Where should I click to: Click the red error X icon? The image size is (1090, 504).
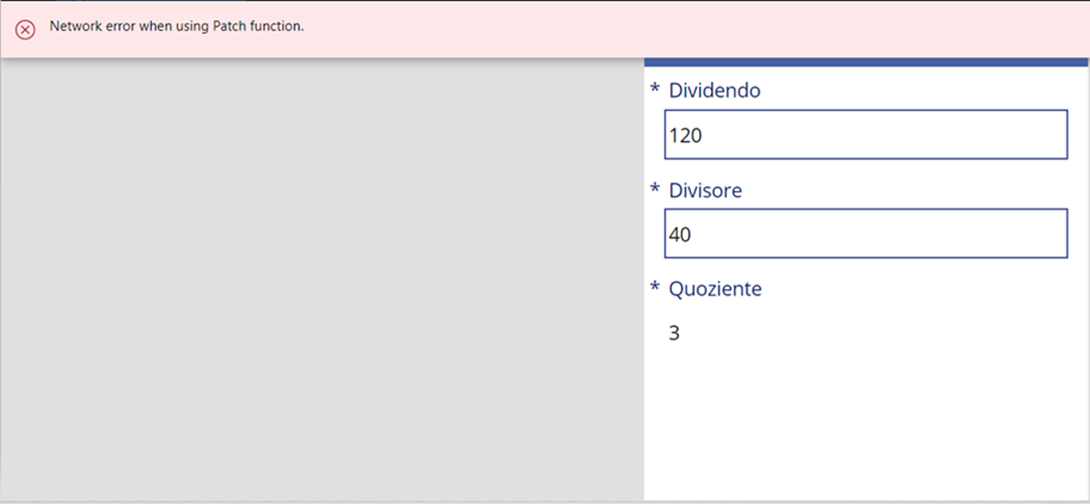pos(26,29)
